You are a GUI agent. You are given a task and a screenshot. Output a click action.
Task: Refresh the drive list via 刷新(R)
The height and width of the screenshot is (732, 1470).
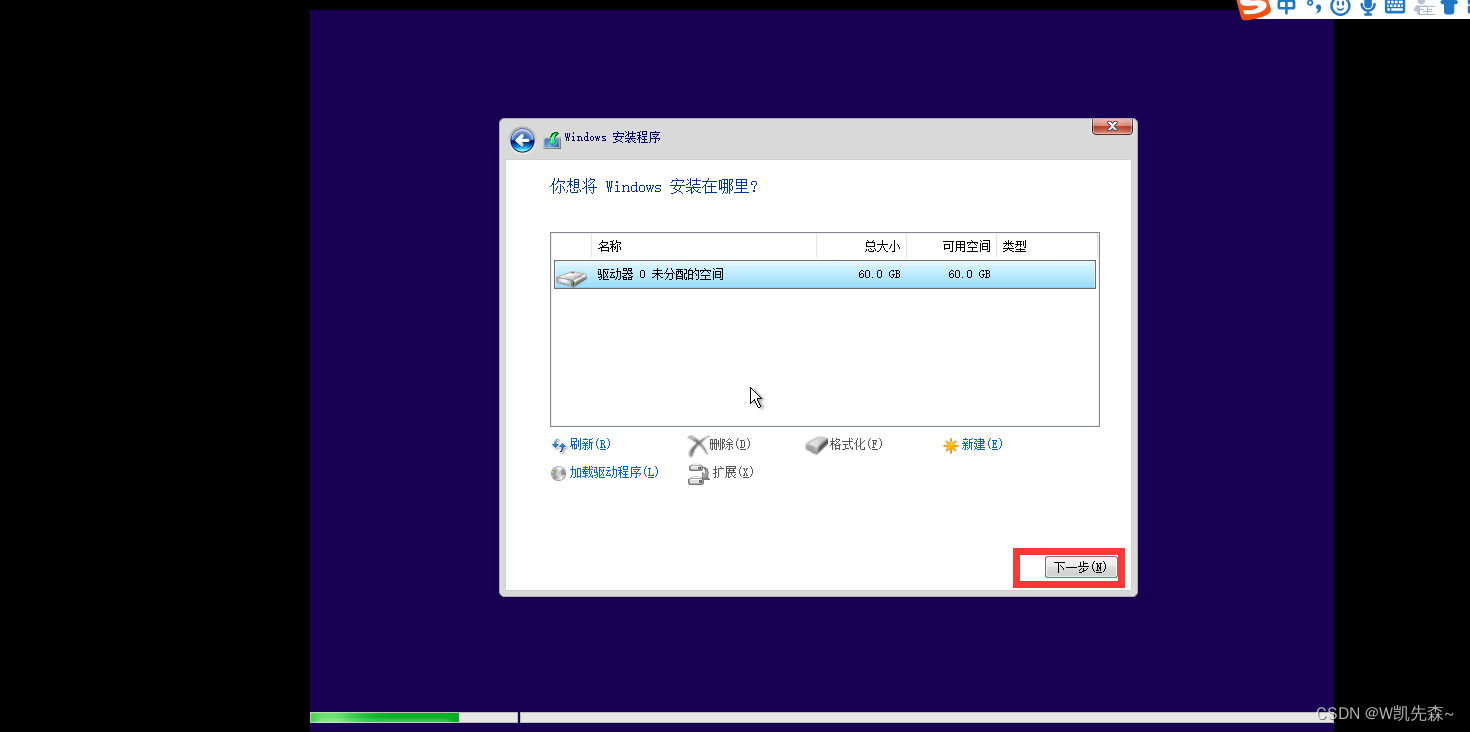point(590,445)
